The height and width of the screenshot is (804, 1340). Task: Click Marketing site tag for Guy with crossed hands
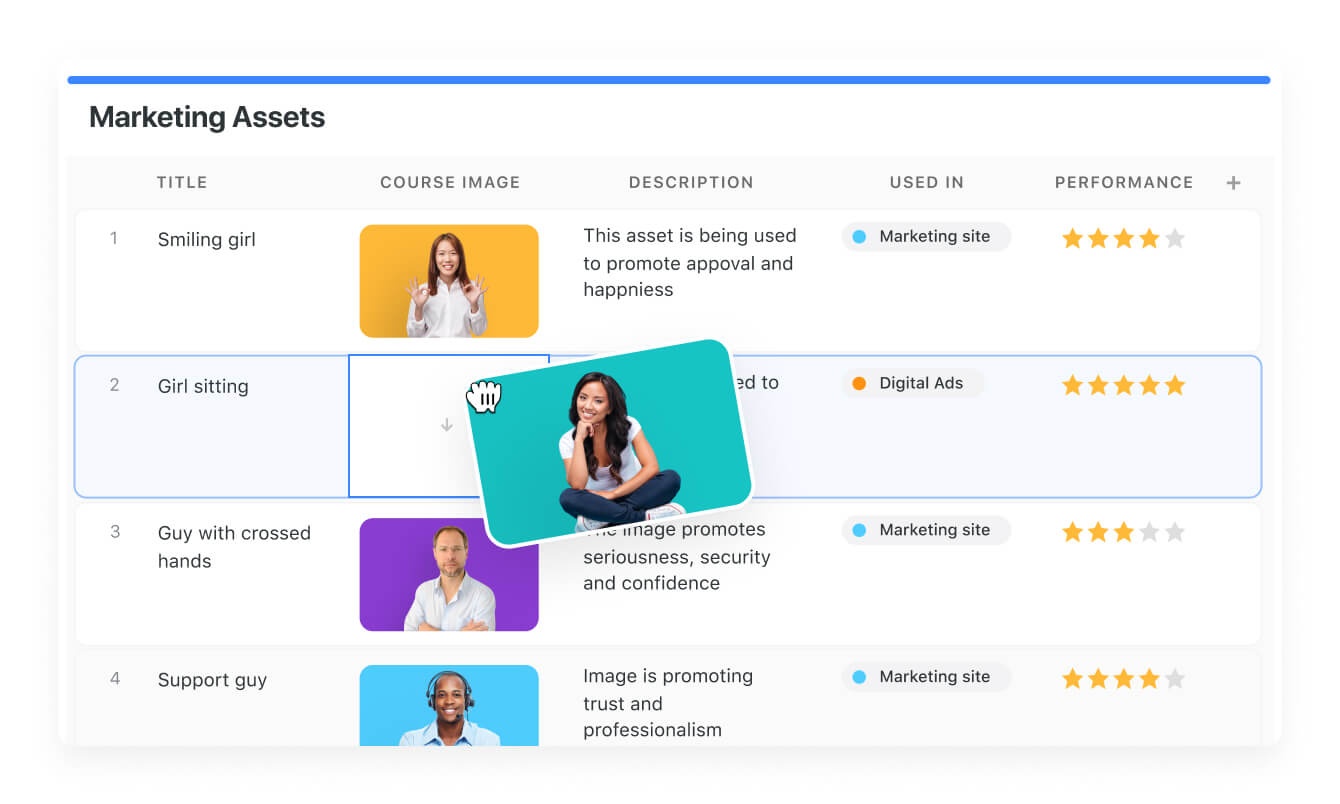(x=926, y=530)
